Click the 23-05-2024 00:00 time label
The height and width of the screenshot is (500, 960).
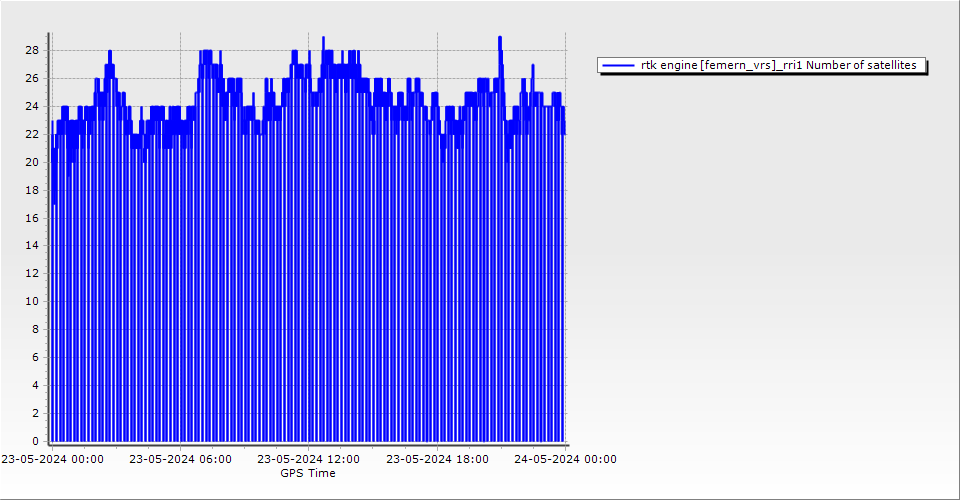[x=52, y=460]
